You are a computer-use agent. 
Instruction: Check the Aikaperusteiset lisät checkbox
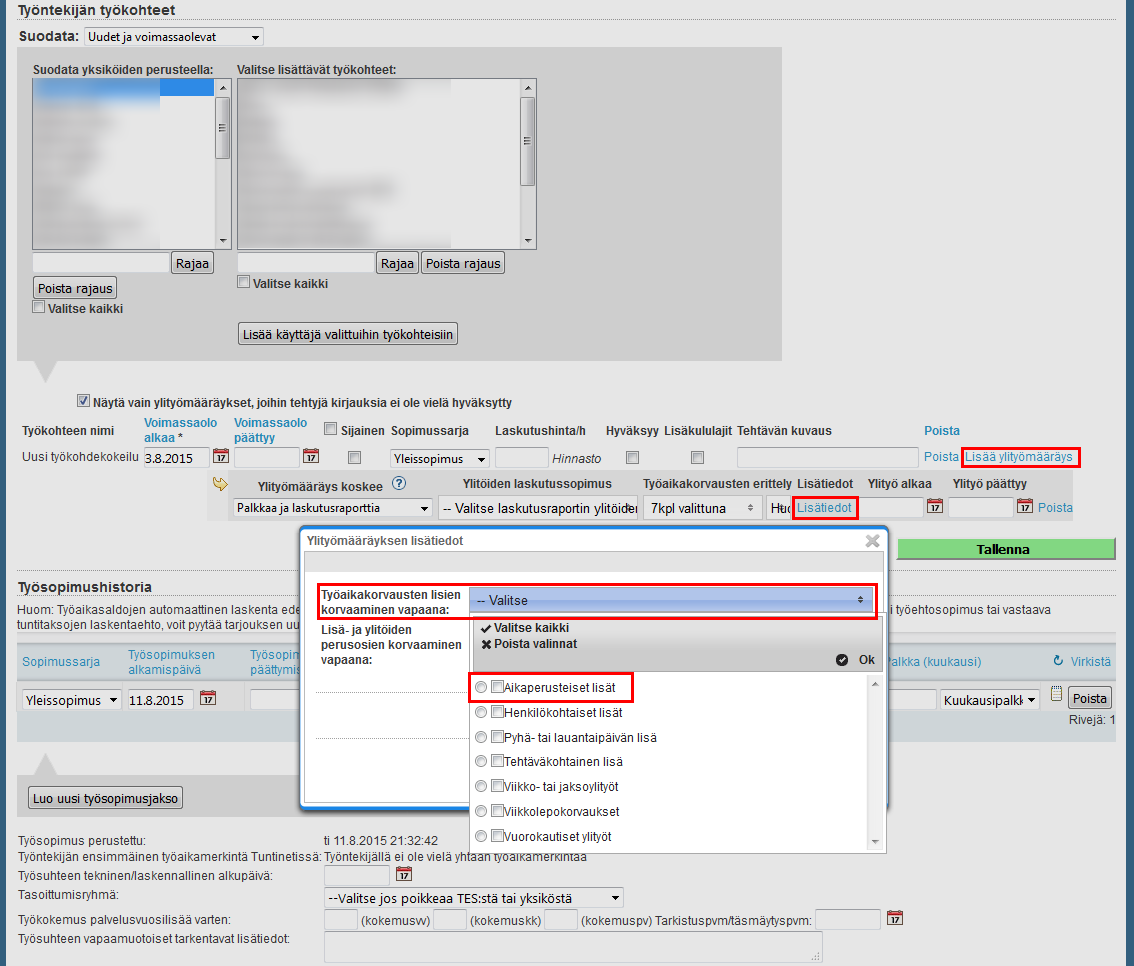[x=498, y=688]
